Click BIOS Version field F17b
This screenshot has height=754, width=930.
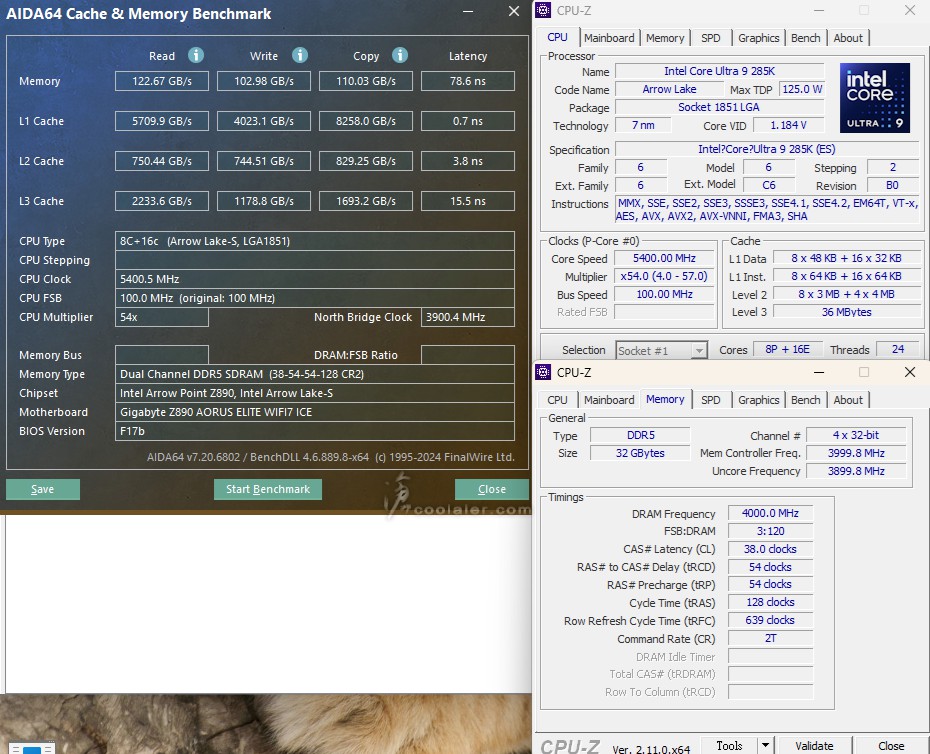[x=315, y=431]
